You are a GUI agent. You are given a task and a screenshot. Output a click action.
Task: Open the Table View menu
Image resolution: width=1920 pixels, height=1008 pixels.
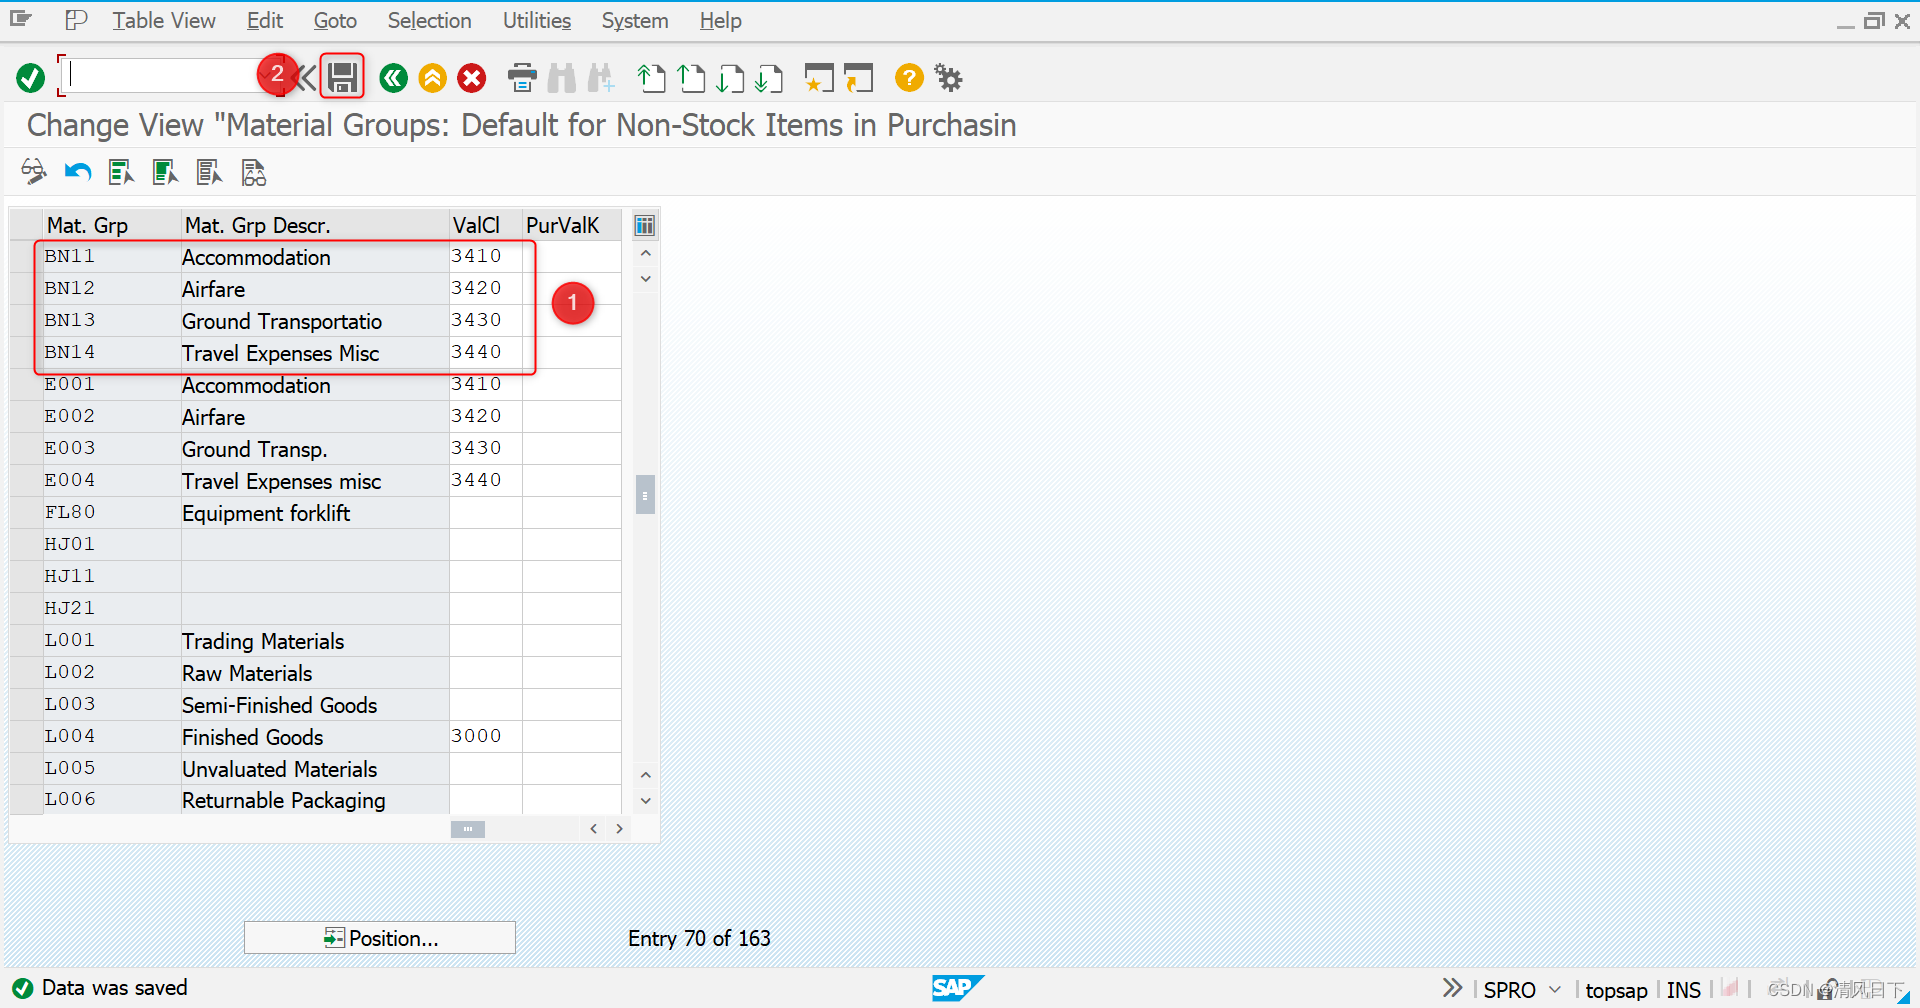[x=164, y=20]
